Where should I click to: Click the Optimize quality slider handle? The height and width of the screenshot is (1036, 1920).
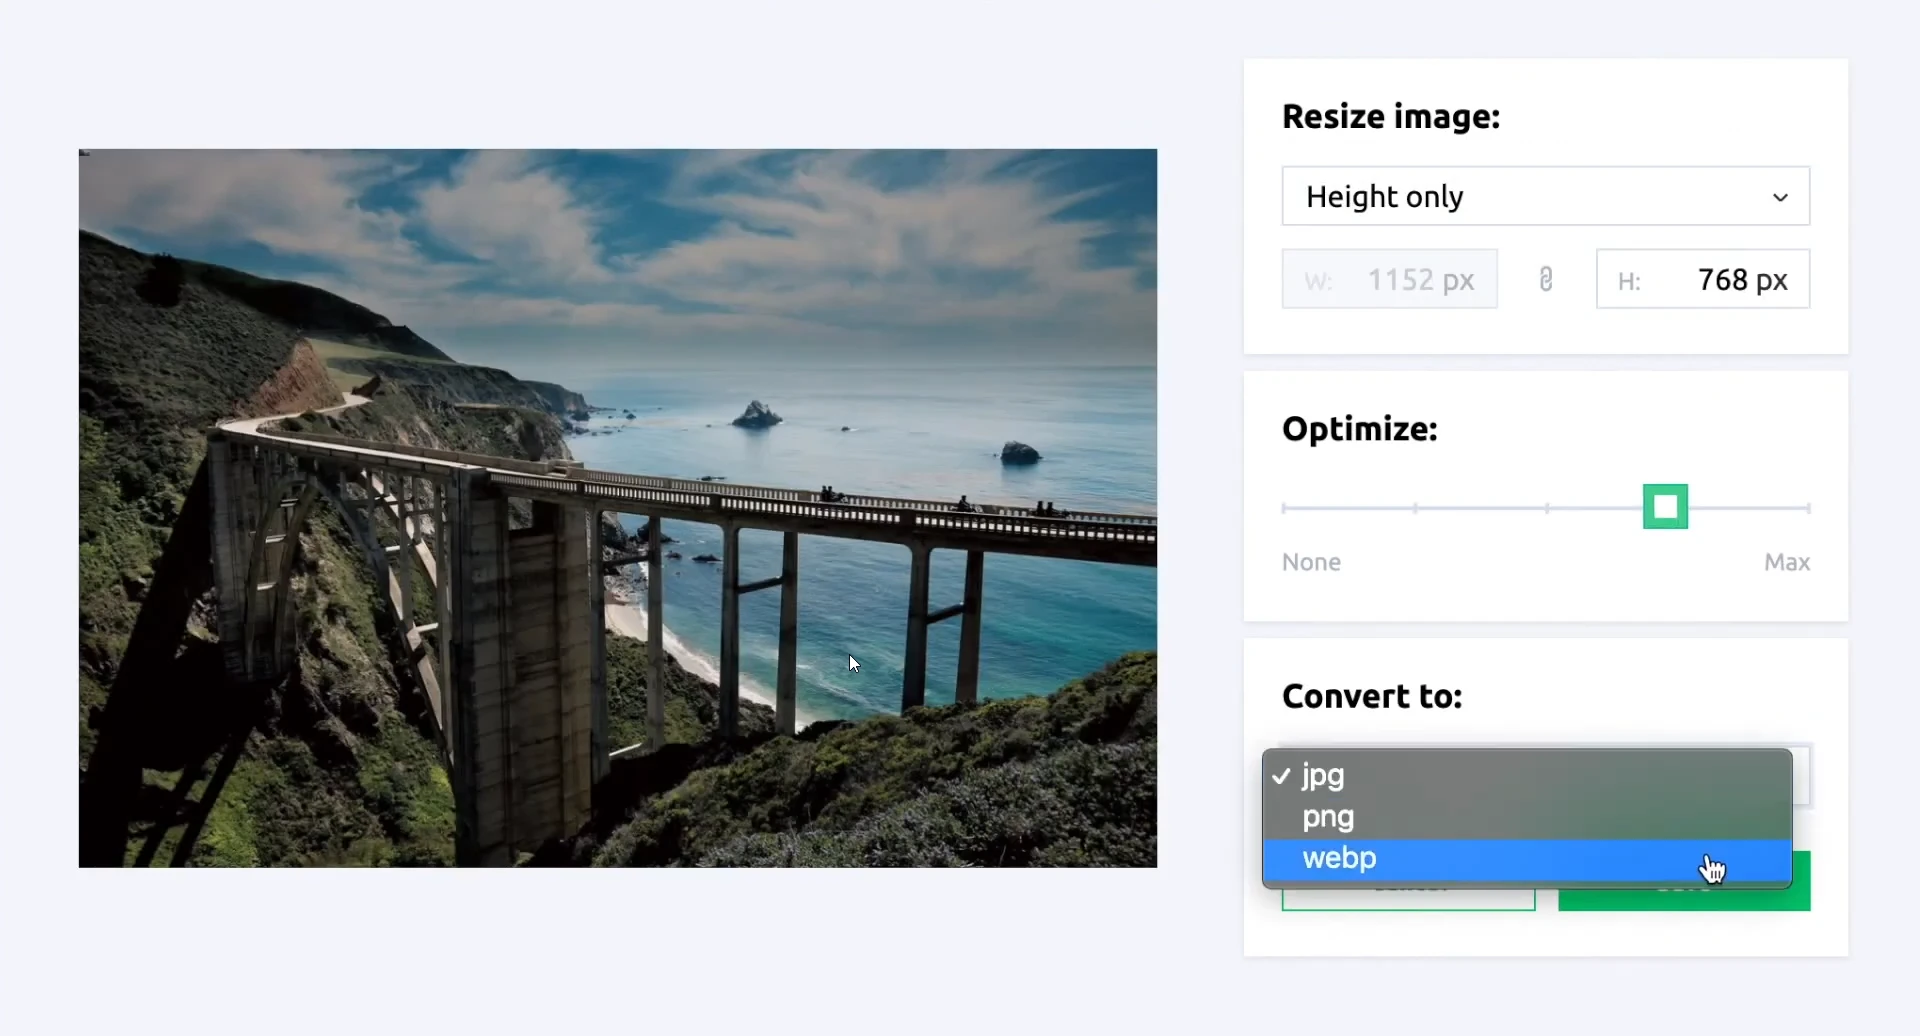1664,507
